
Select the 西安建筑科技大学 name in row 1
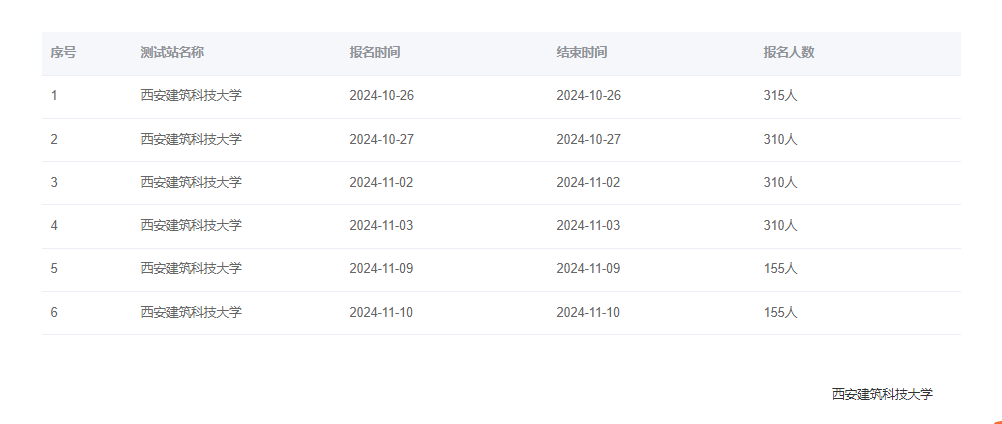[191, 96]
